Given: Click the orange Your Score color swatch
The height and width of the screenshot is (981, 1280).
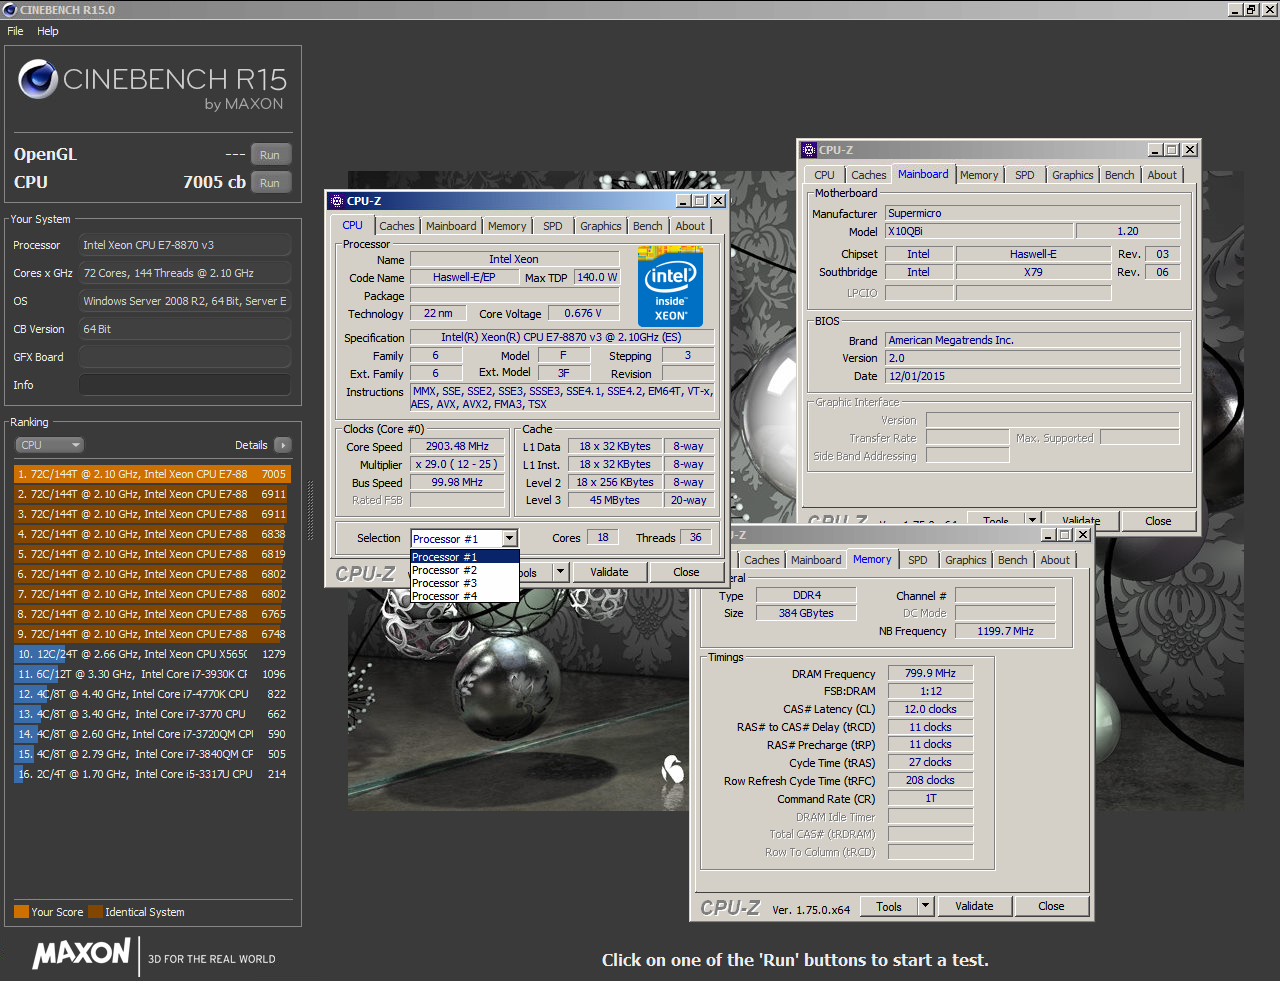Looking at the screenshot, I should click(x=21, y=912).
